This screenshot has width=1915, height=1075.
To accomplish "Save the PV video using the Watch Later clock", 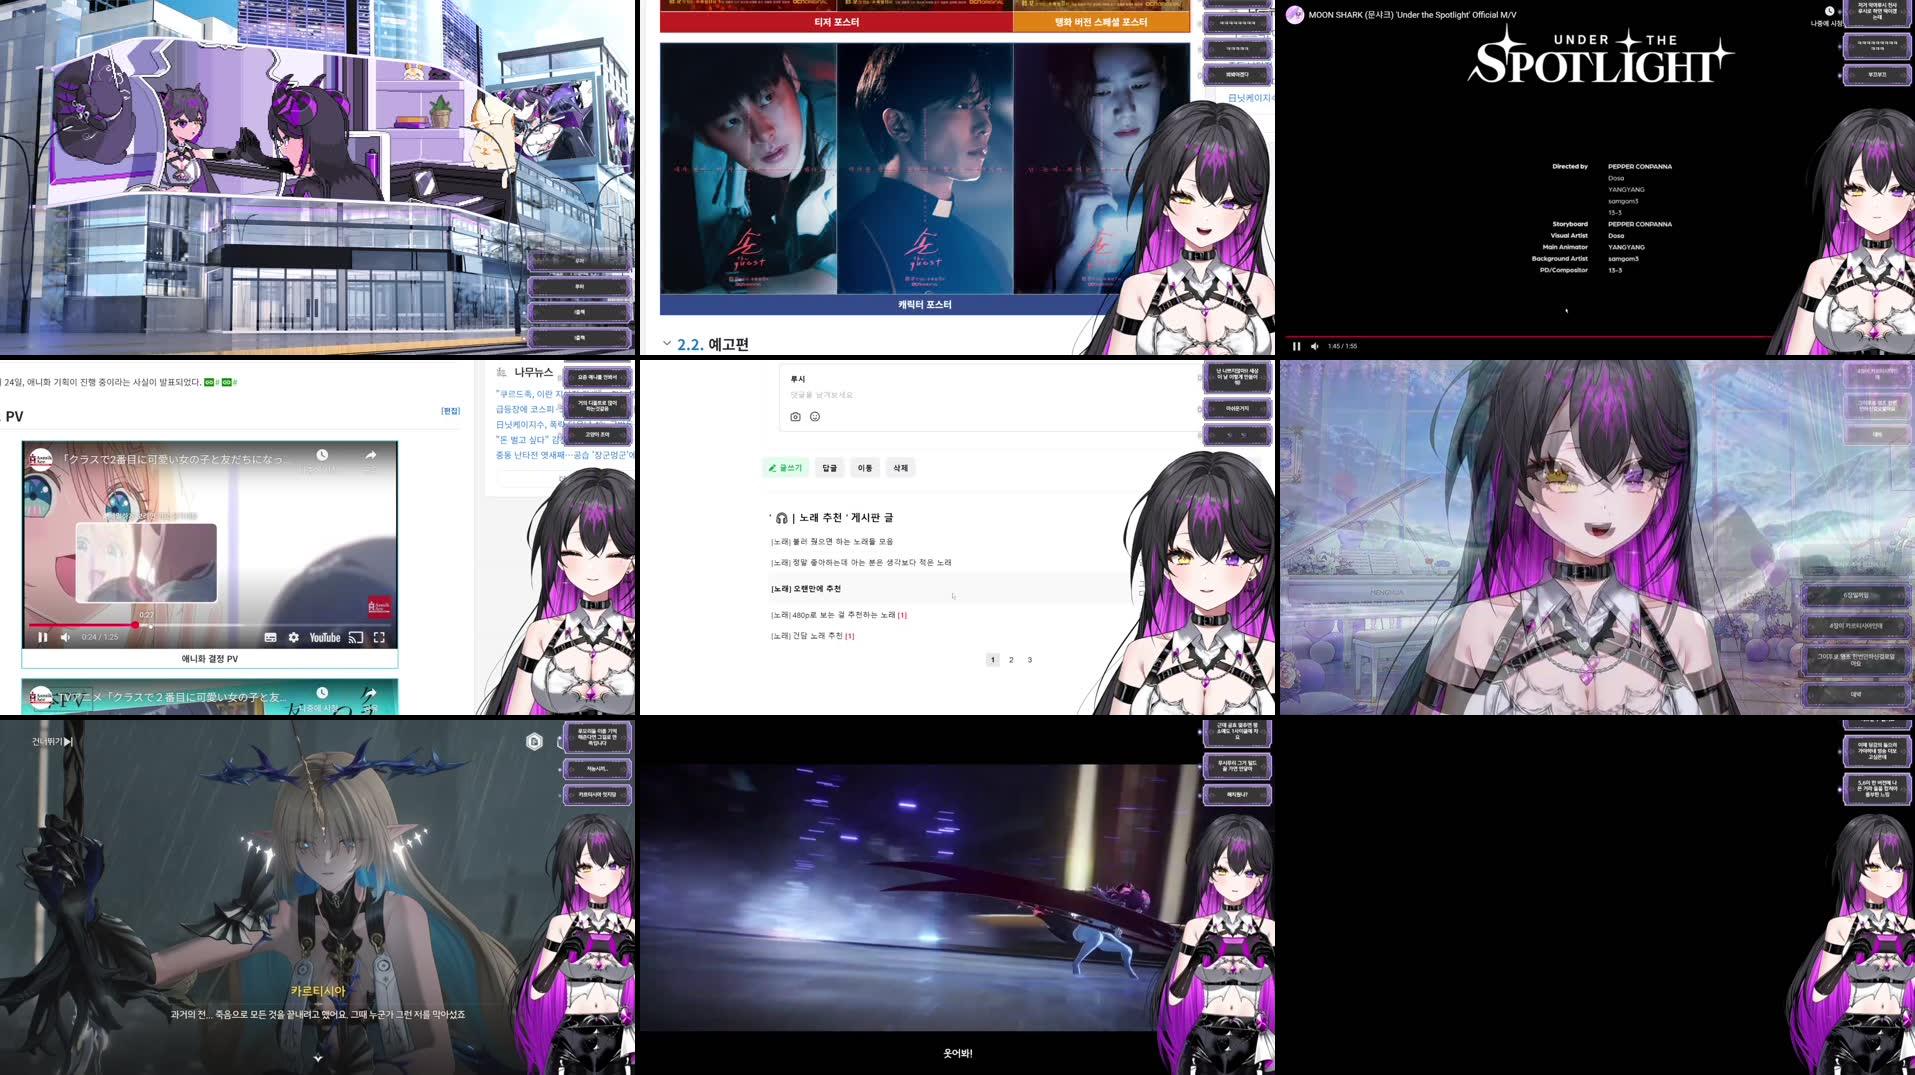I will click(x=322, y=455).
